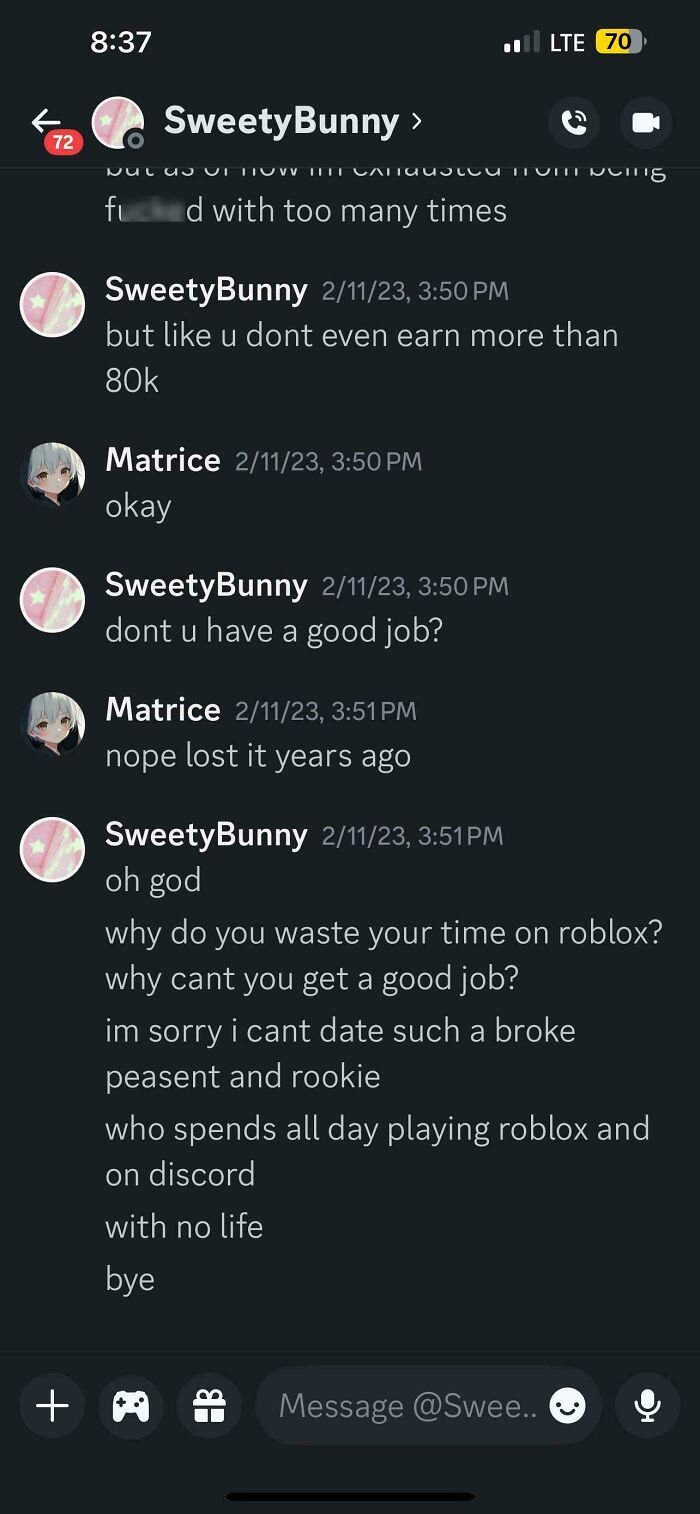Screen dimensions: 700x1514
Task: Tap the LTE network indicator
Action: point(567,42)
